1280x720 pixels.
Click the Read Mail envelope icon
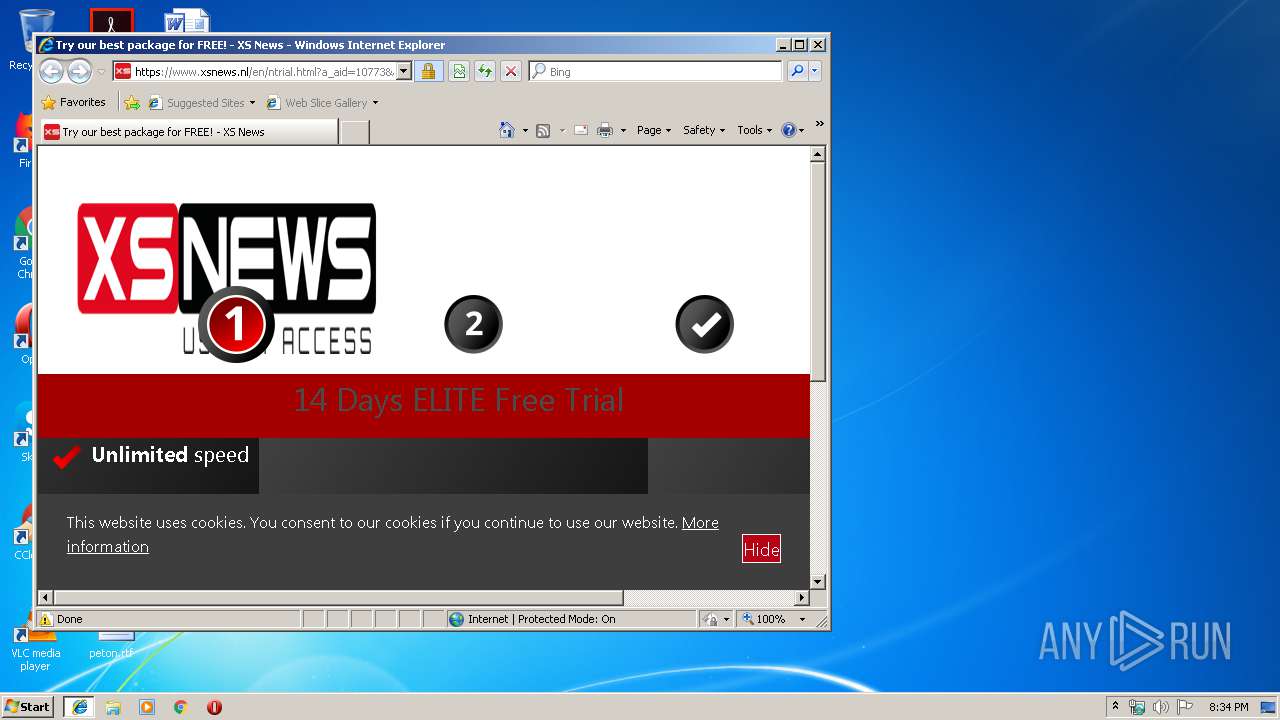tap(581, 130)
